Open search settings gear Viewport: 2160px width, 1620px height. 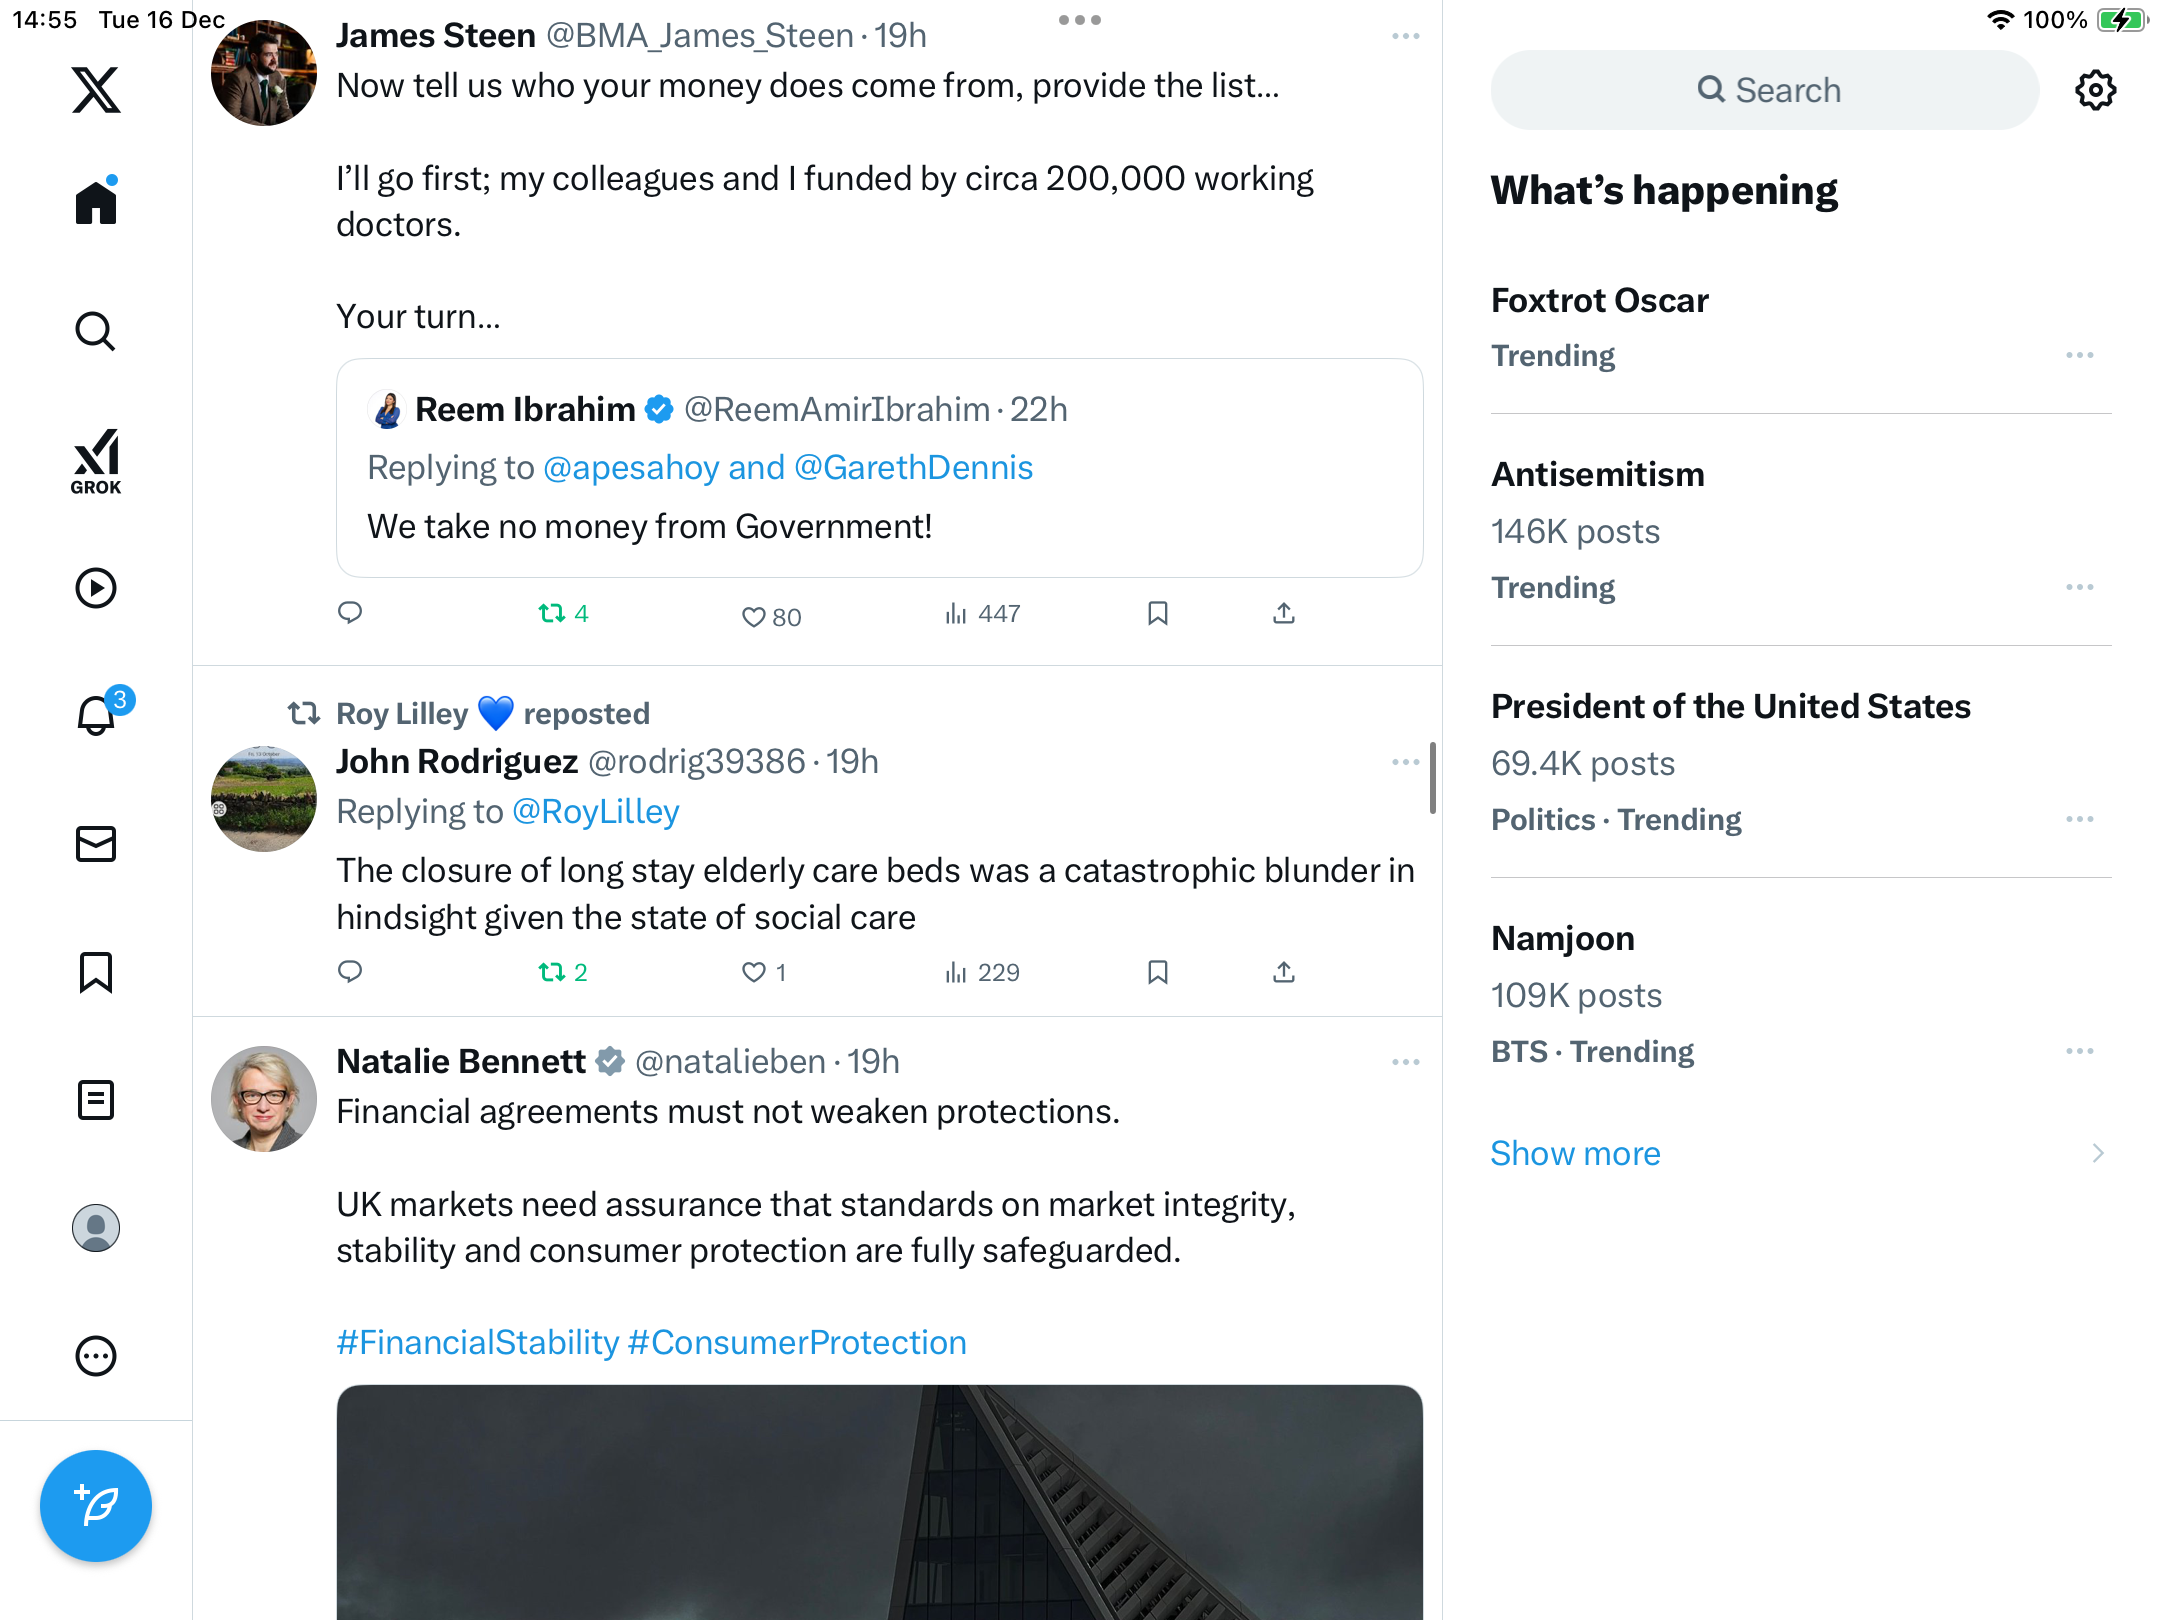point(2095,90)
